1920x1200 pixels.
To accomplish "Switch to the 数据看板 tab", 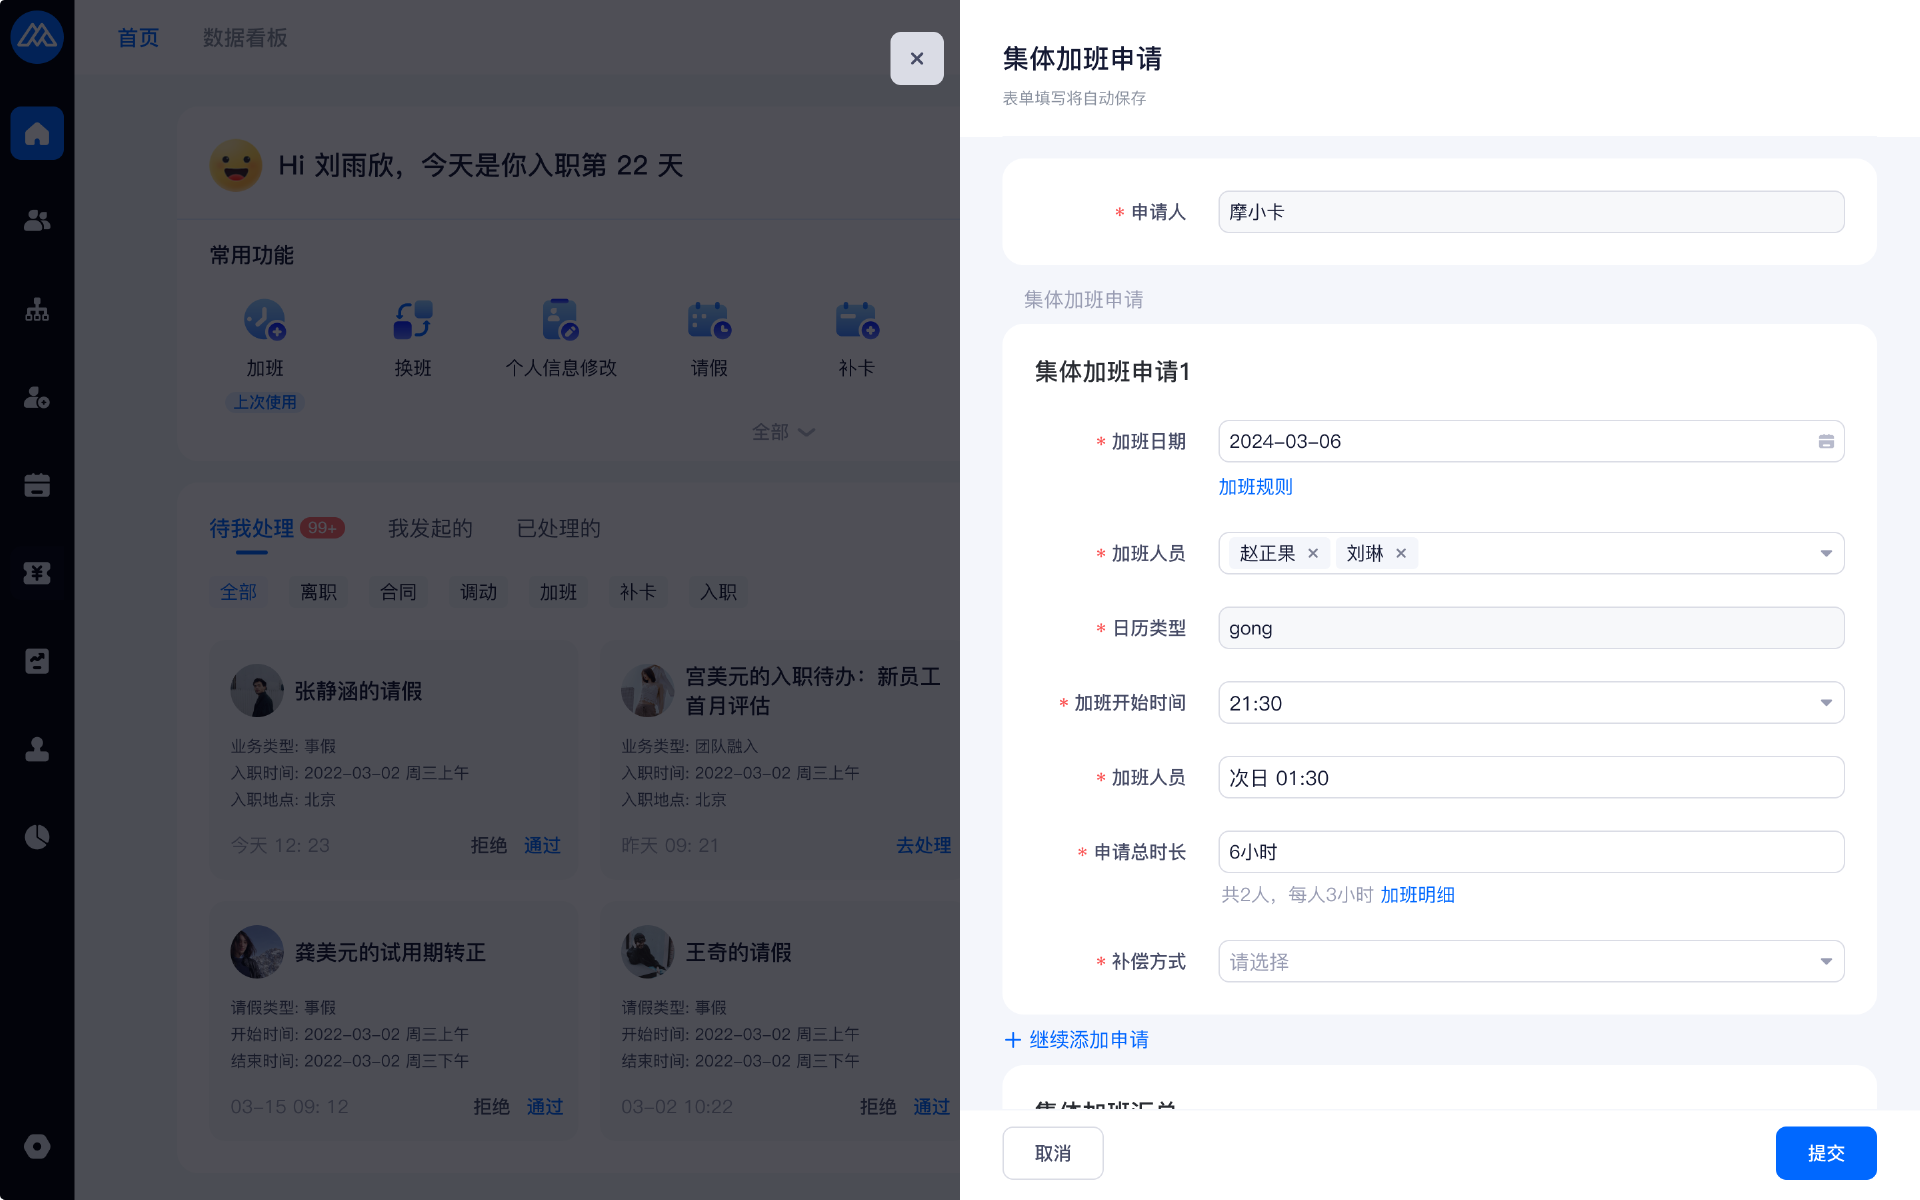I will pos(245,38).
